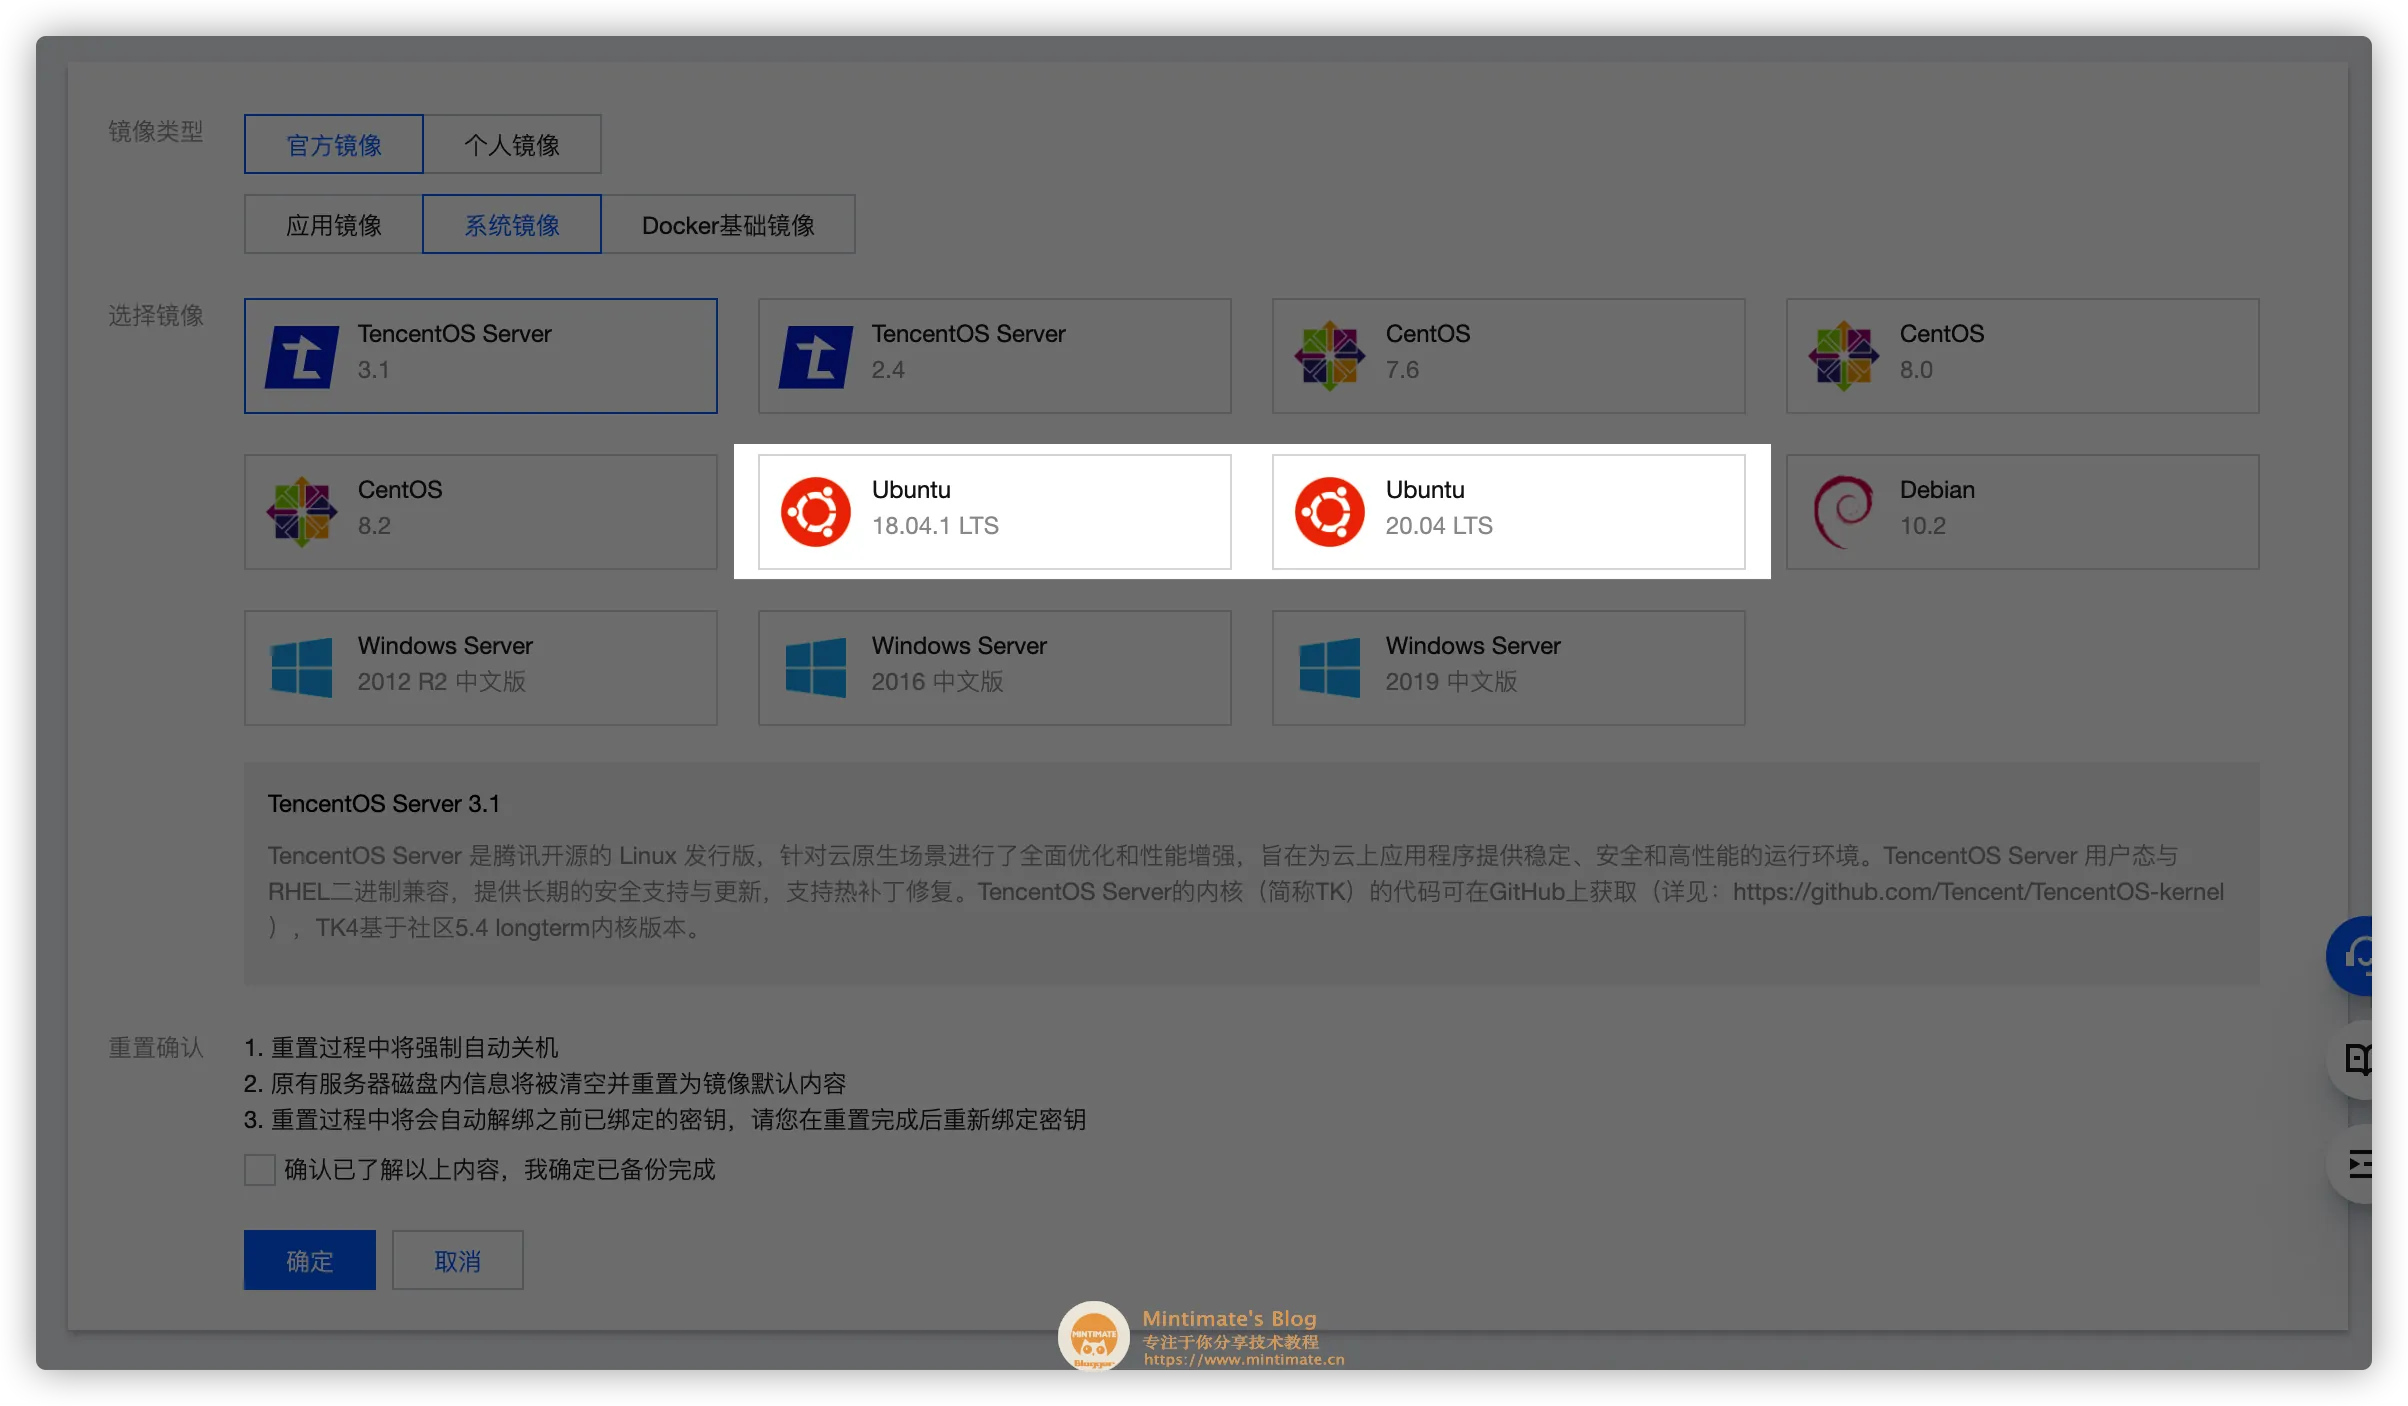Choose the TencentOS Server 2.4 image card
This screenshot has width=2408, height=1406.
(x=995, y=356)
